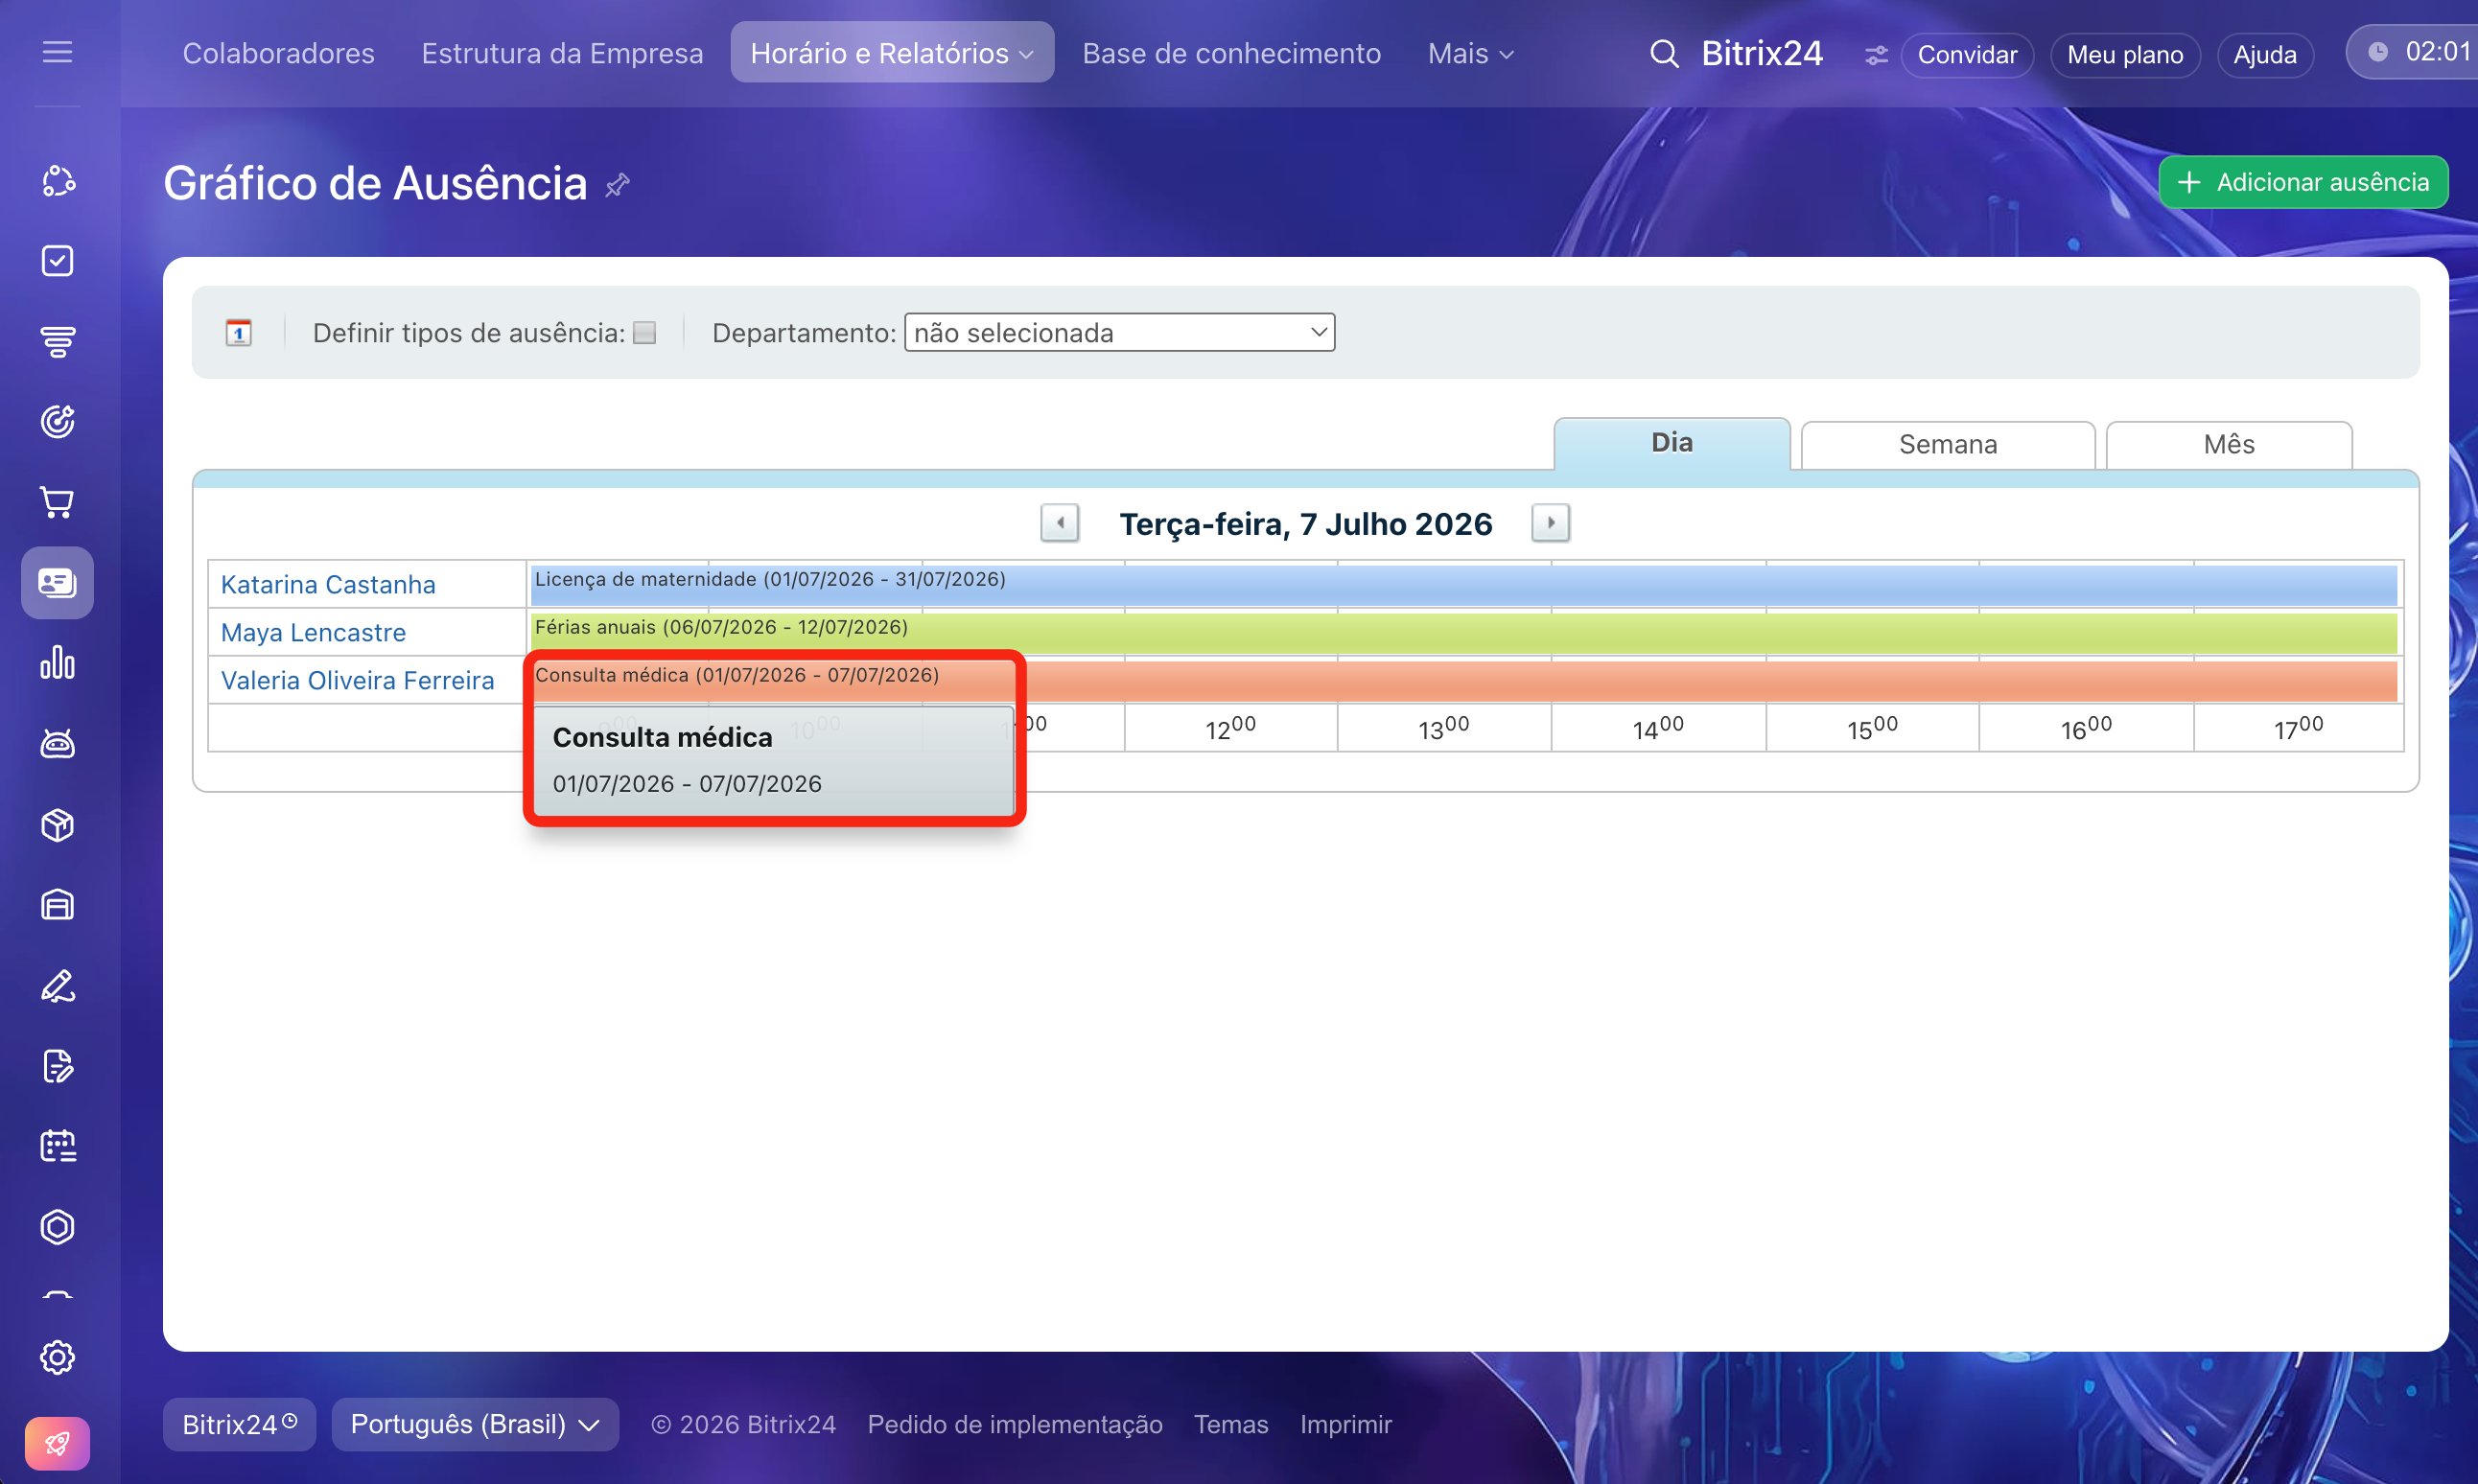Viewport: 2478px width, 1484px height.
Task: Open the Tasks checkmark sidebar icon
Action: (x=57, y=261)
